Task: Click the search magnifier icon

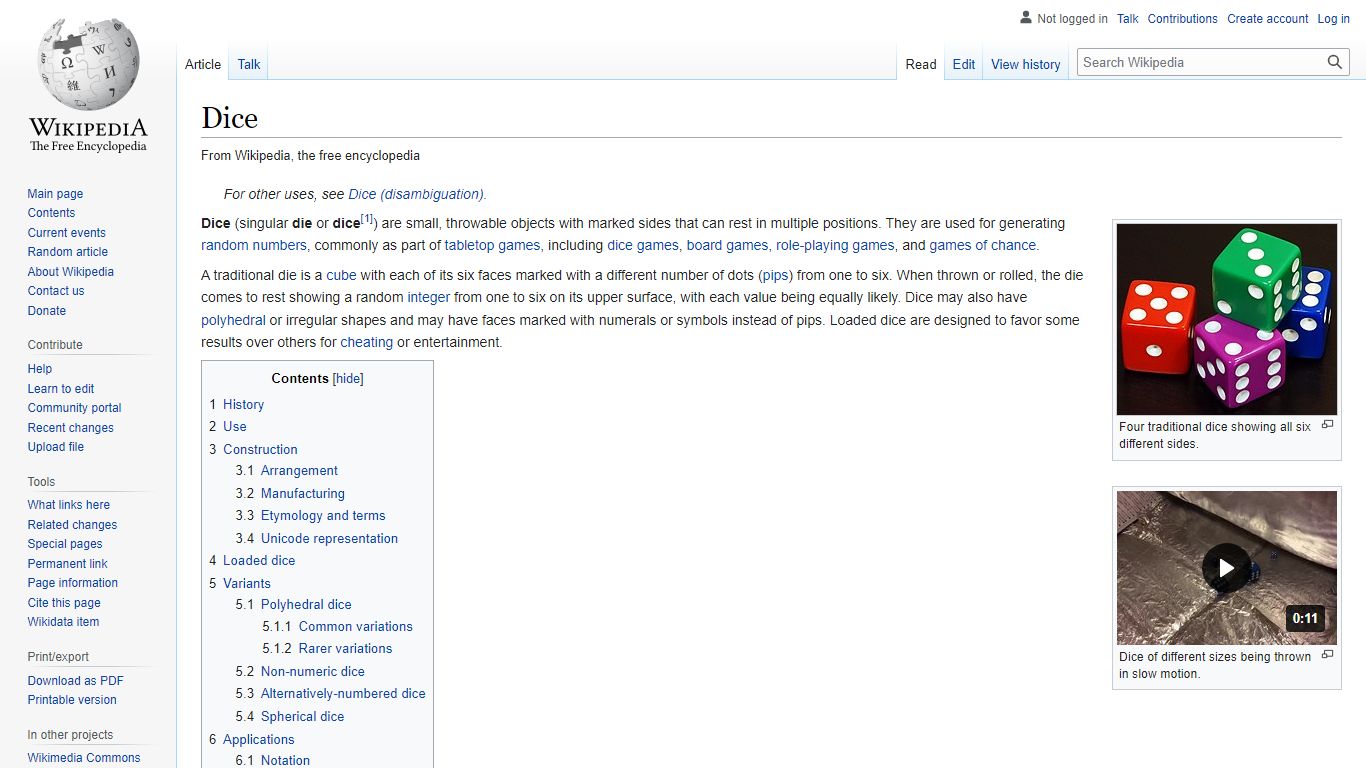Action: 1335,62
